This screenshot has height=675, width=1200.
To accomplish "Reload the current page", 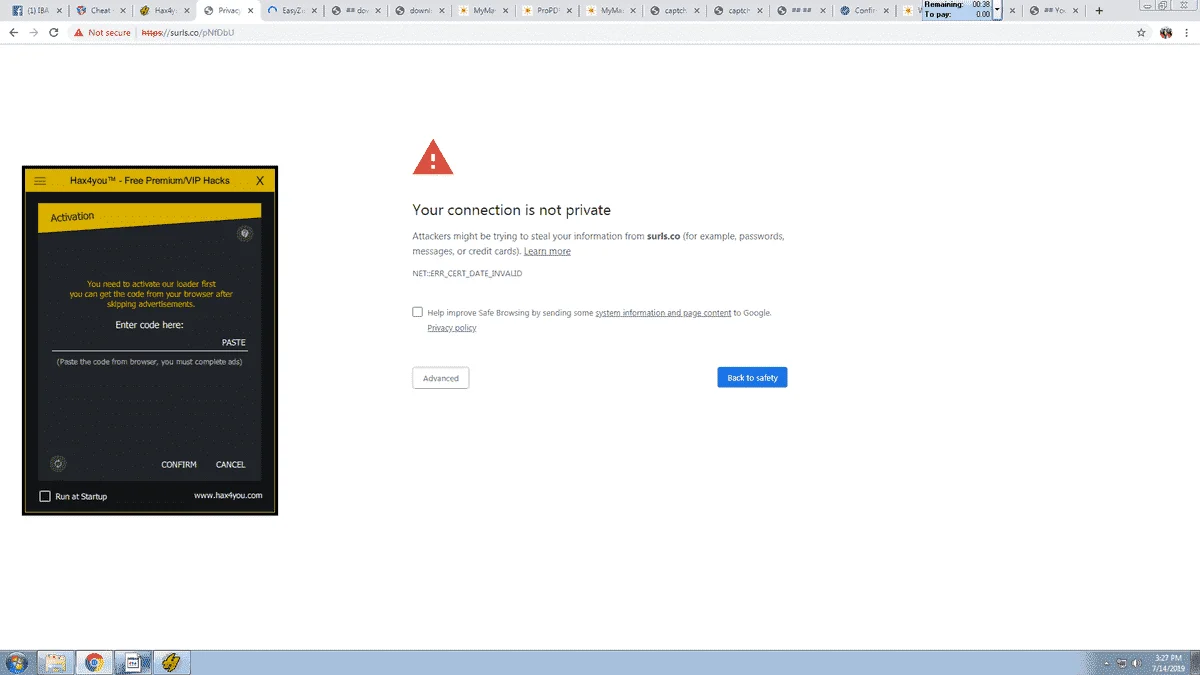I will tap(54, 33).
